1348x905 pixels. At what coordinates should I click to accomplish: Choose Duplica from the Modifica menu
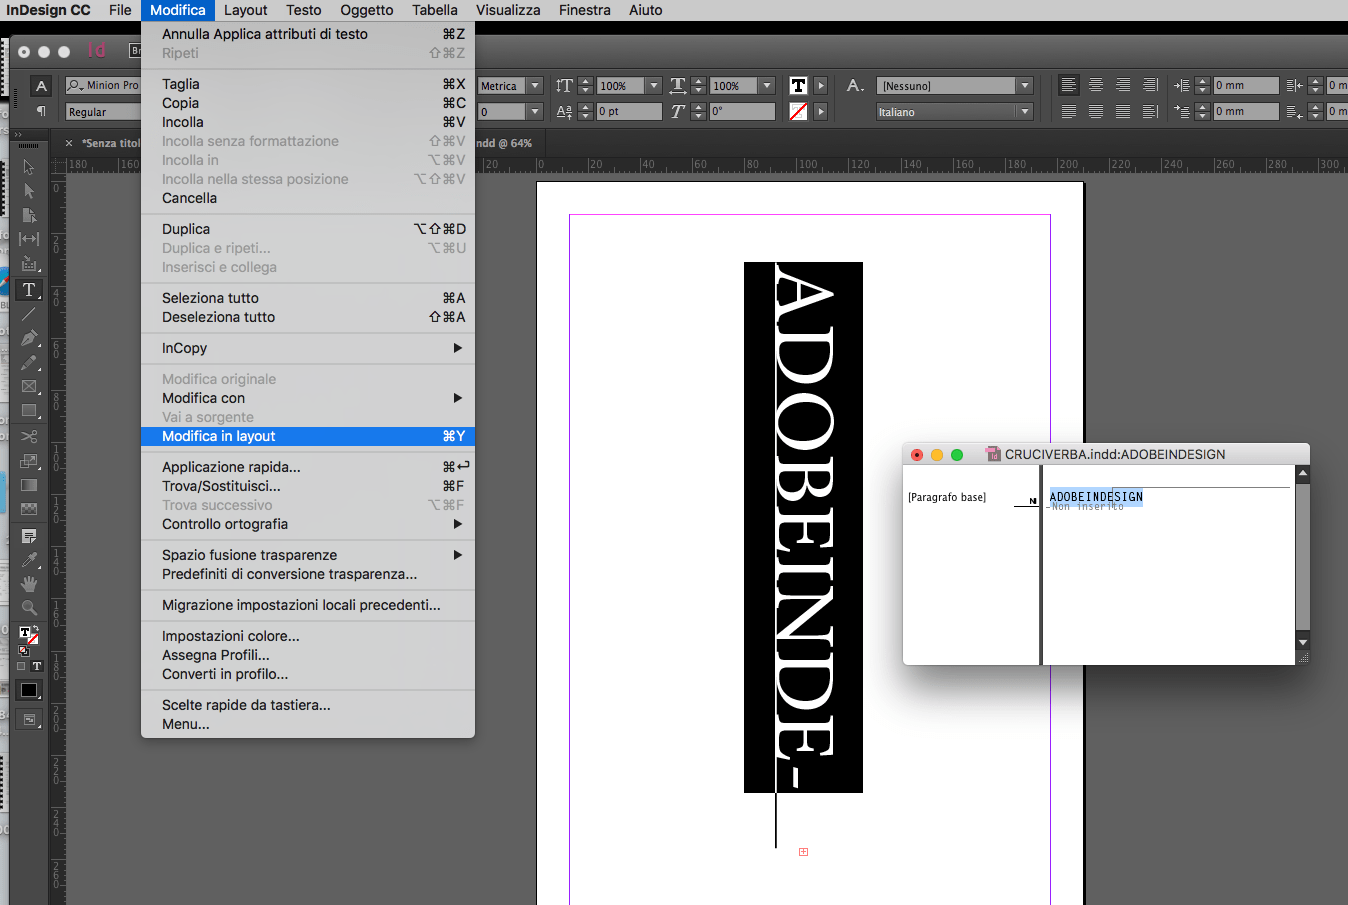(308, 229)
